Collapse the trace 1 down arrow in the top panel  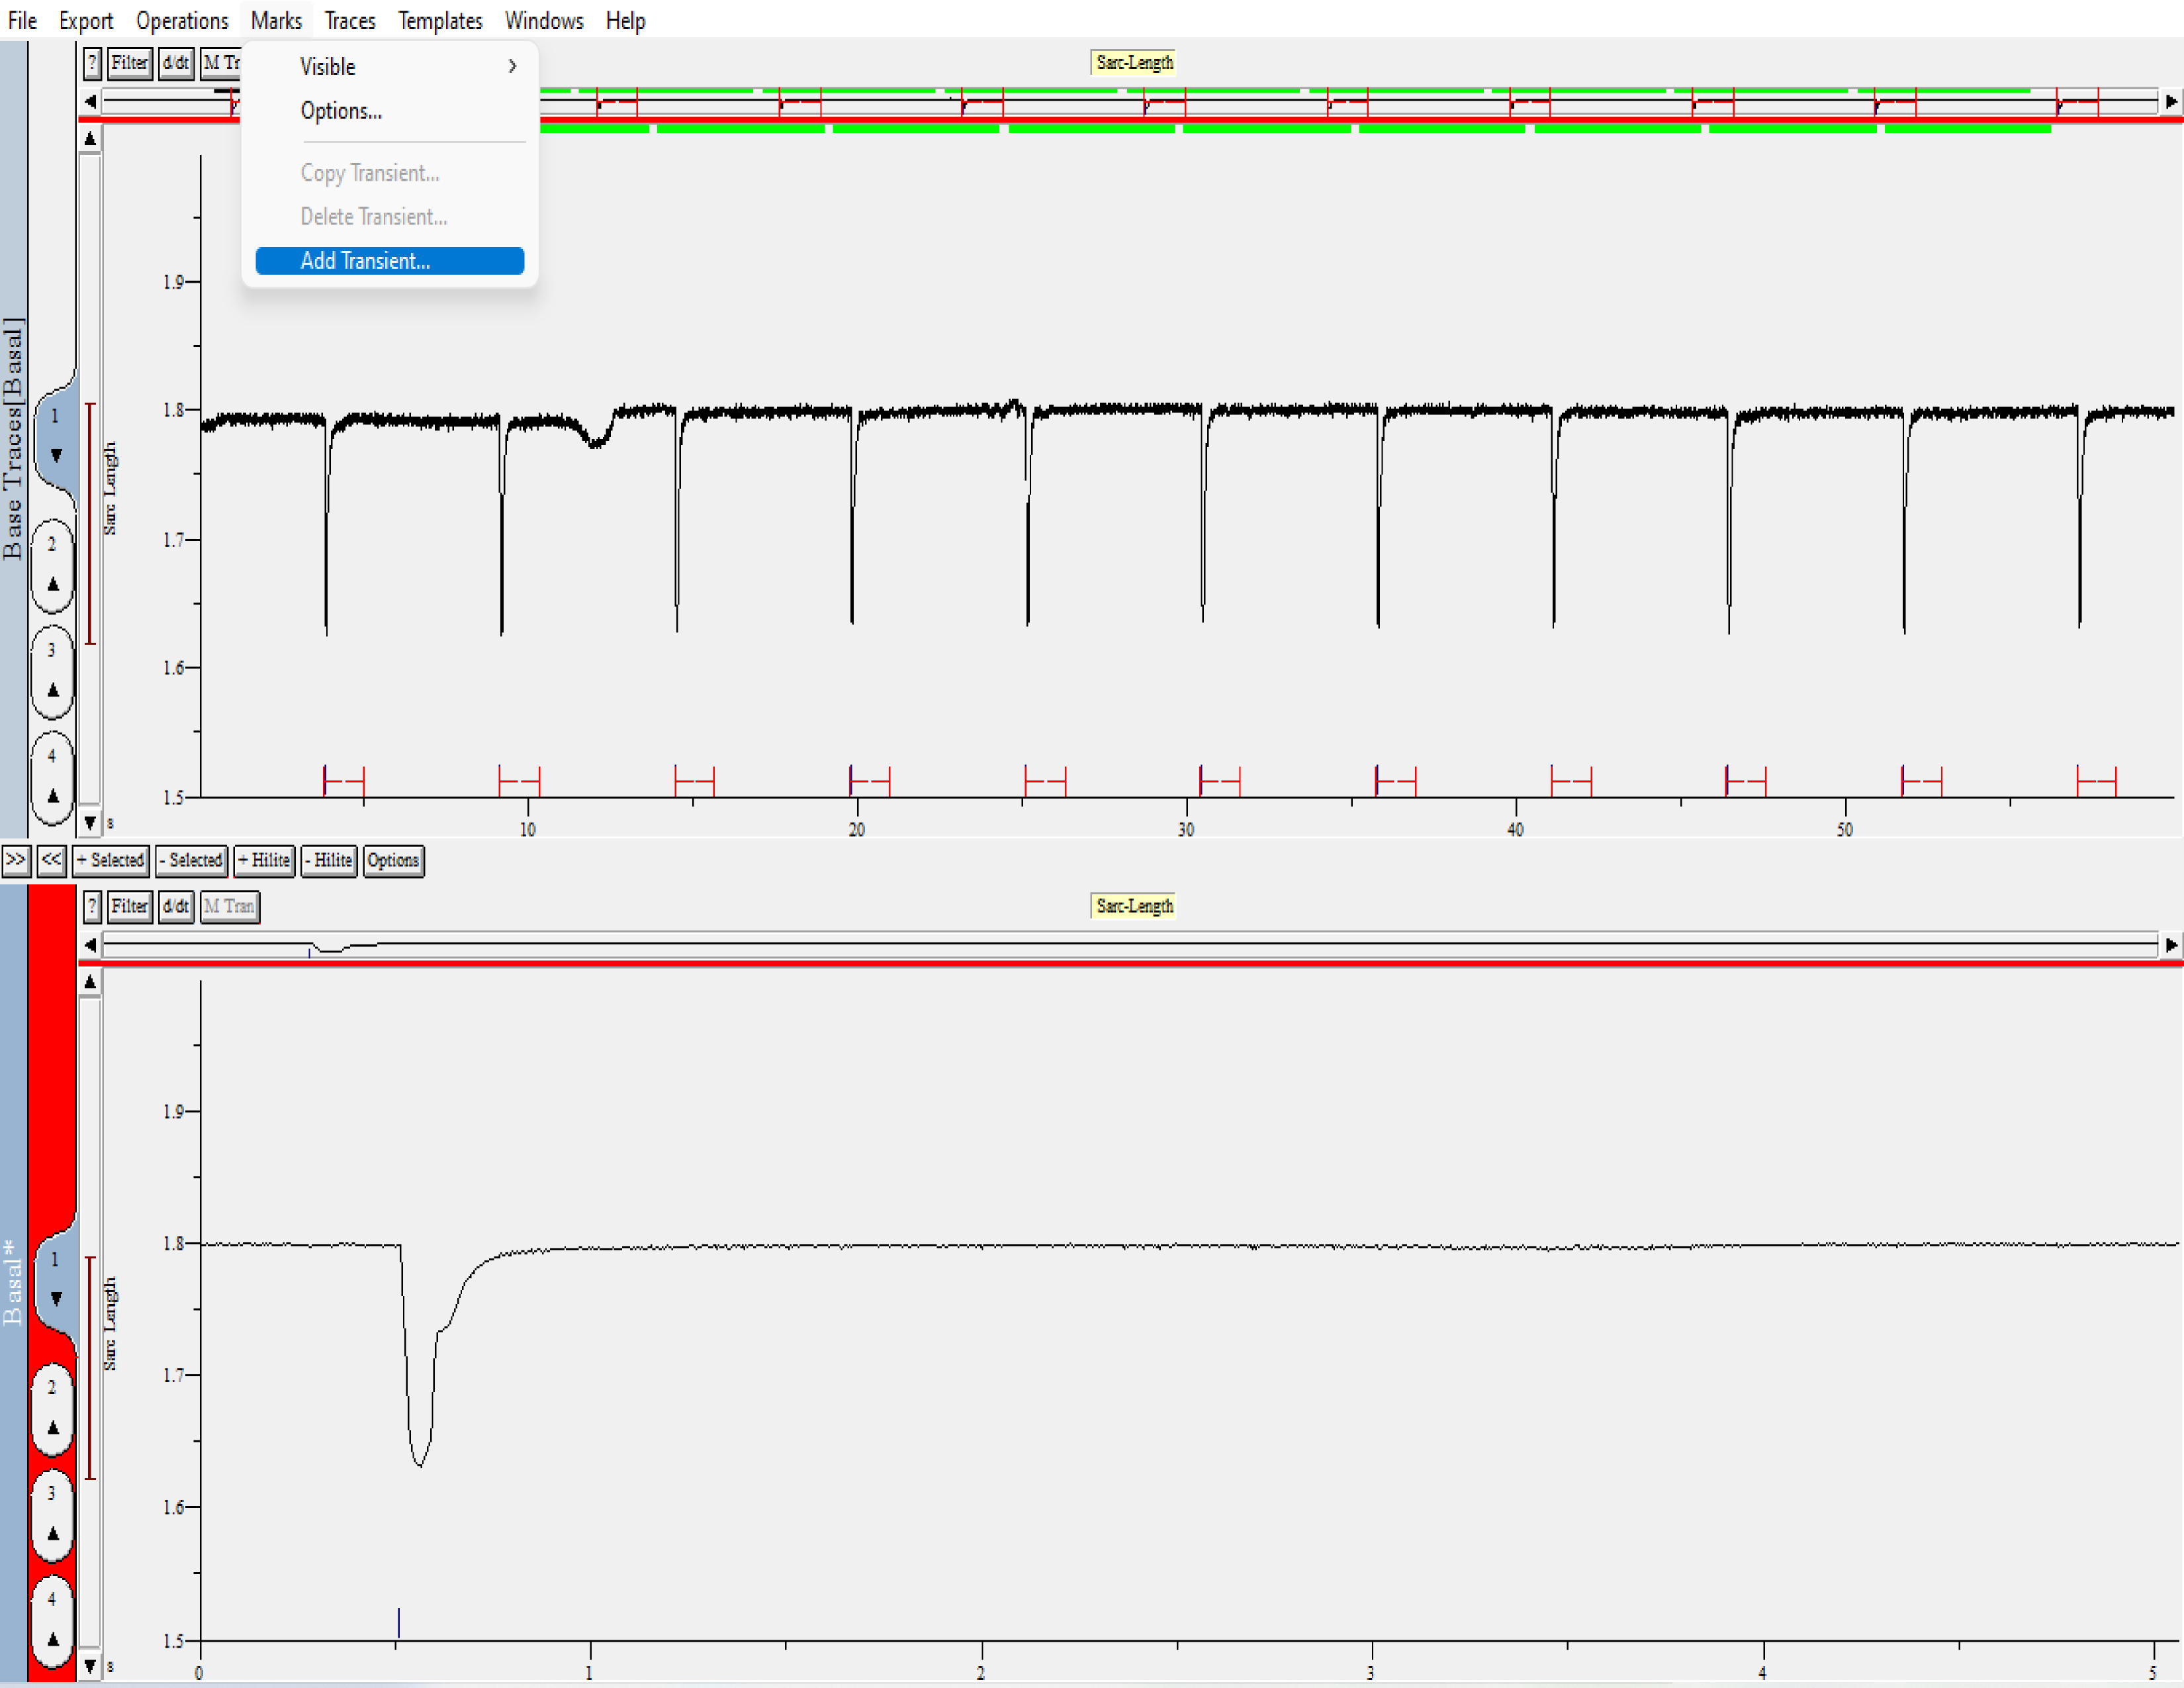click(56, 456)
